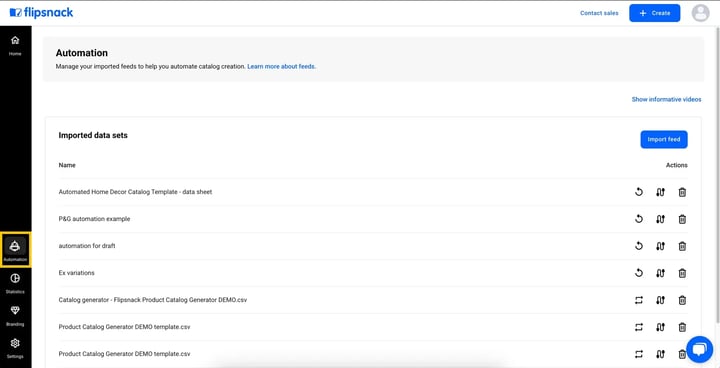The height and width of the screenshot is (368, 720).
Task: Select the Ex variations name
Action: pos(76,273)
